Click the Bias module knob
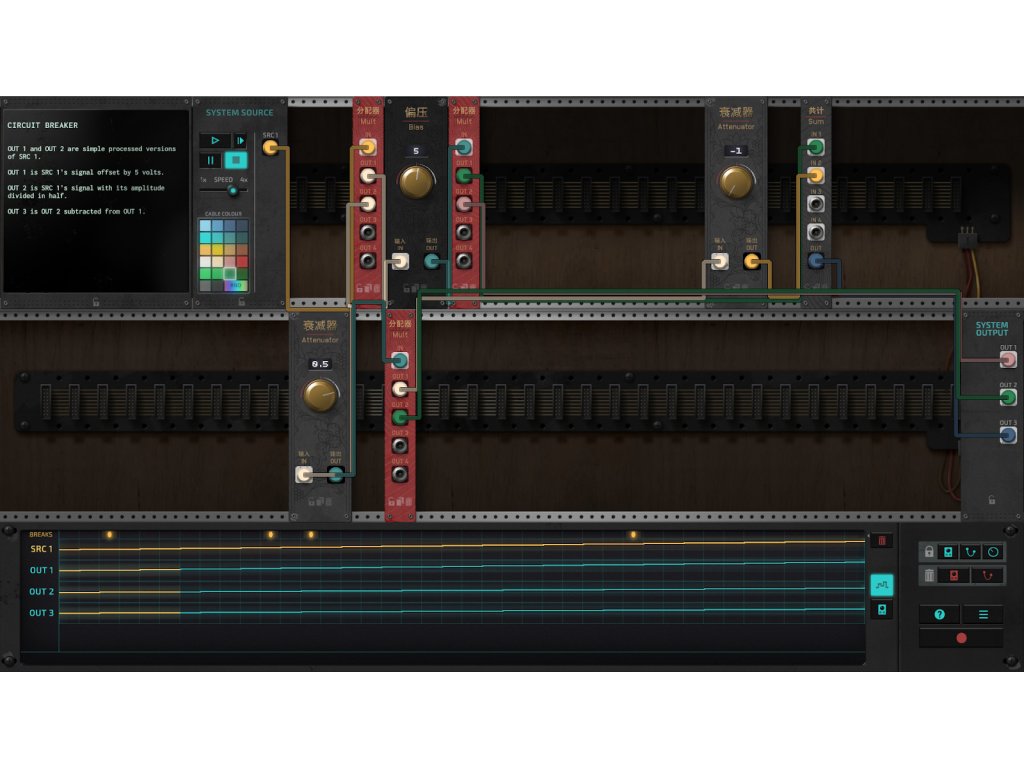 (x=416, y=181)
